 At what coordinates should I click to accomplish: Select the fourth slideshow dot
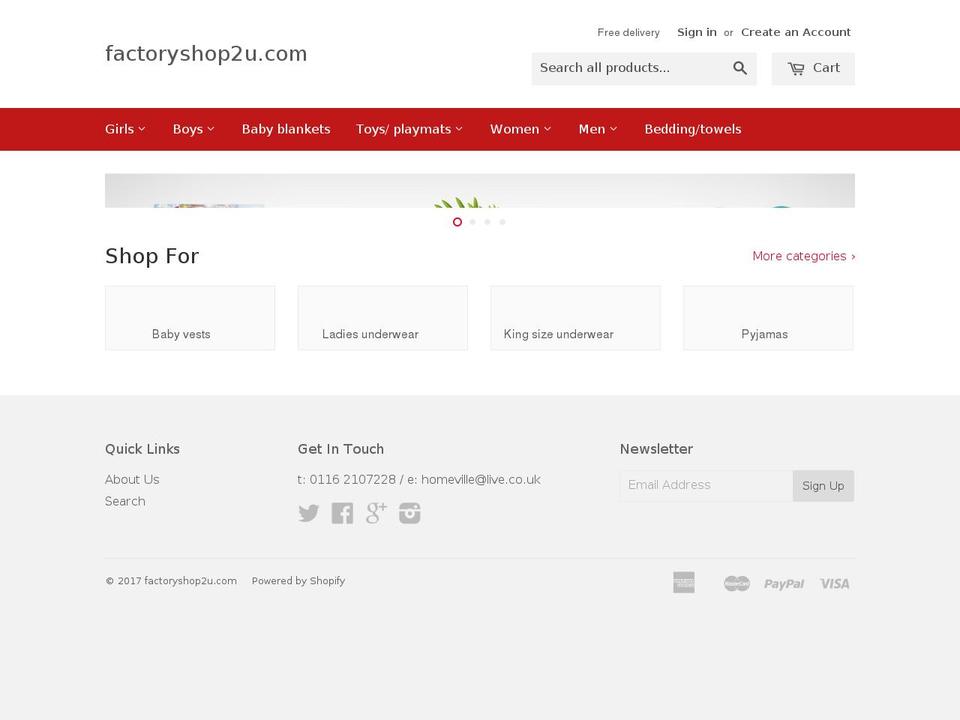pyautogui.click(x=503, y=222)
